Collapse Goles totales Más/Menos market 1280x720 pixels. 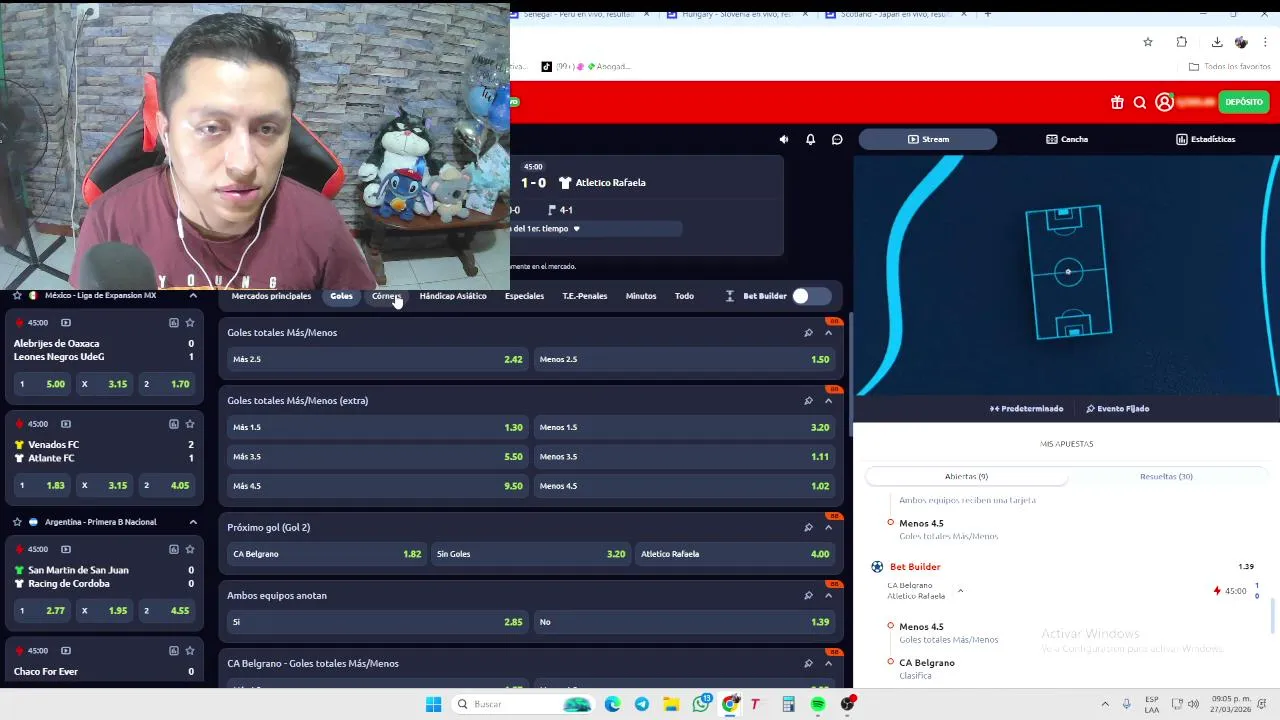828,333
